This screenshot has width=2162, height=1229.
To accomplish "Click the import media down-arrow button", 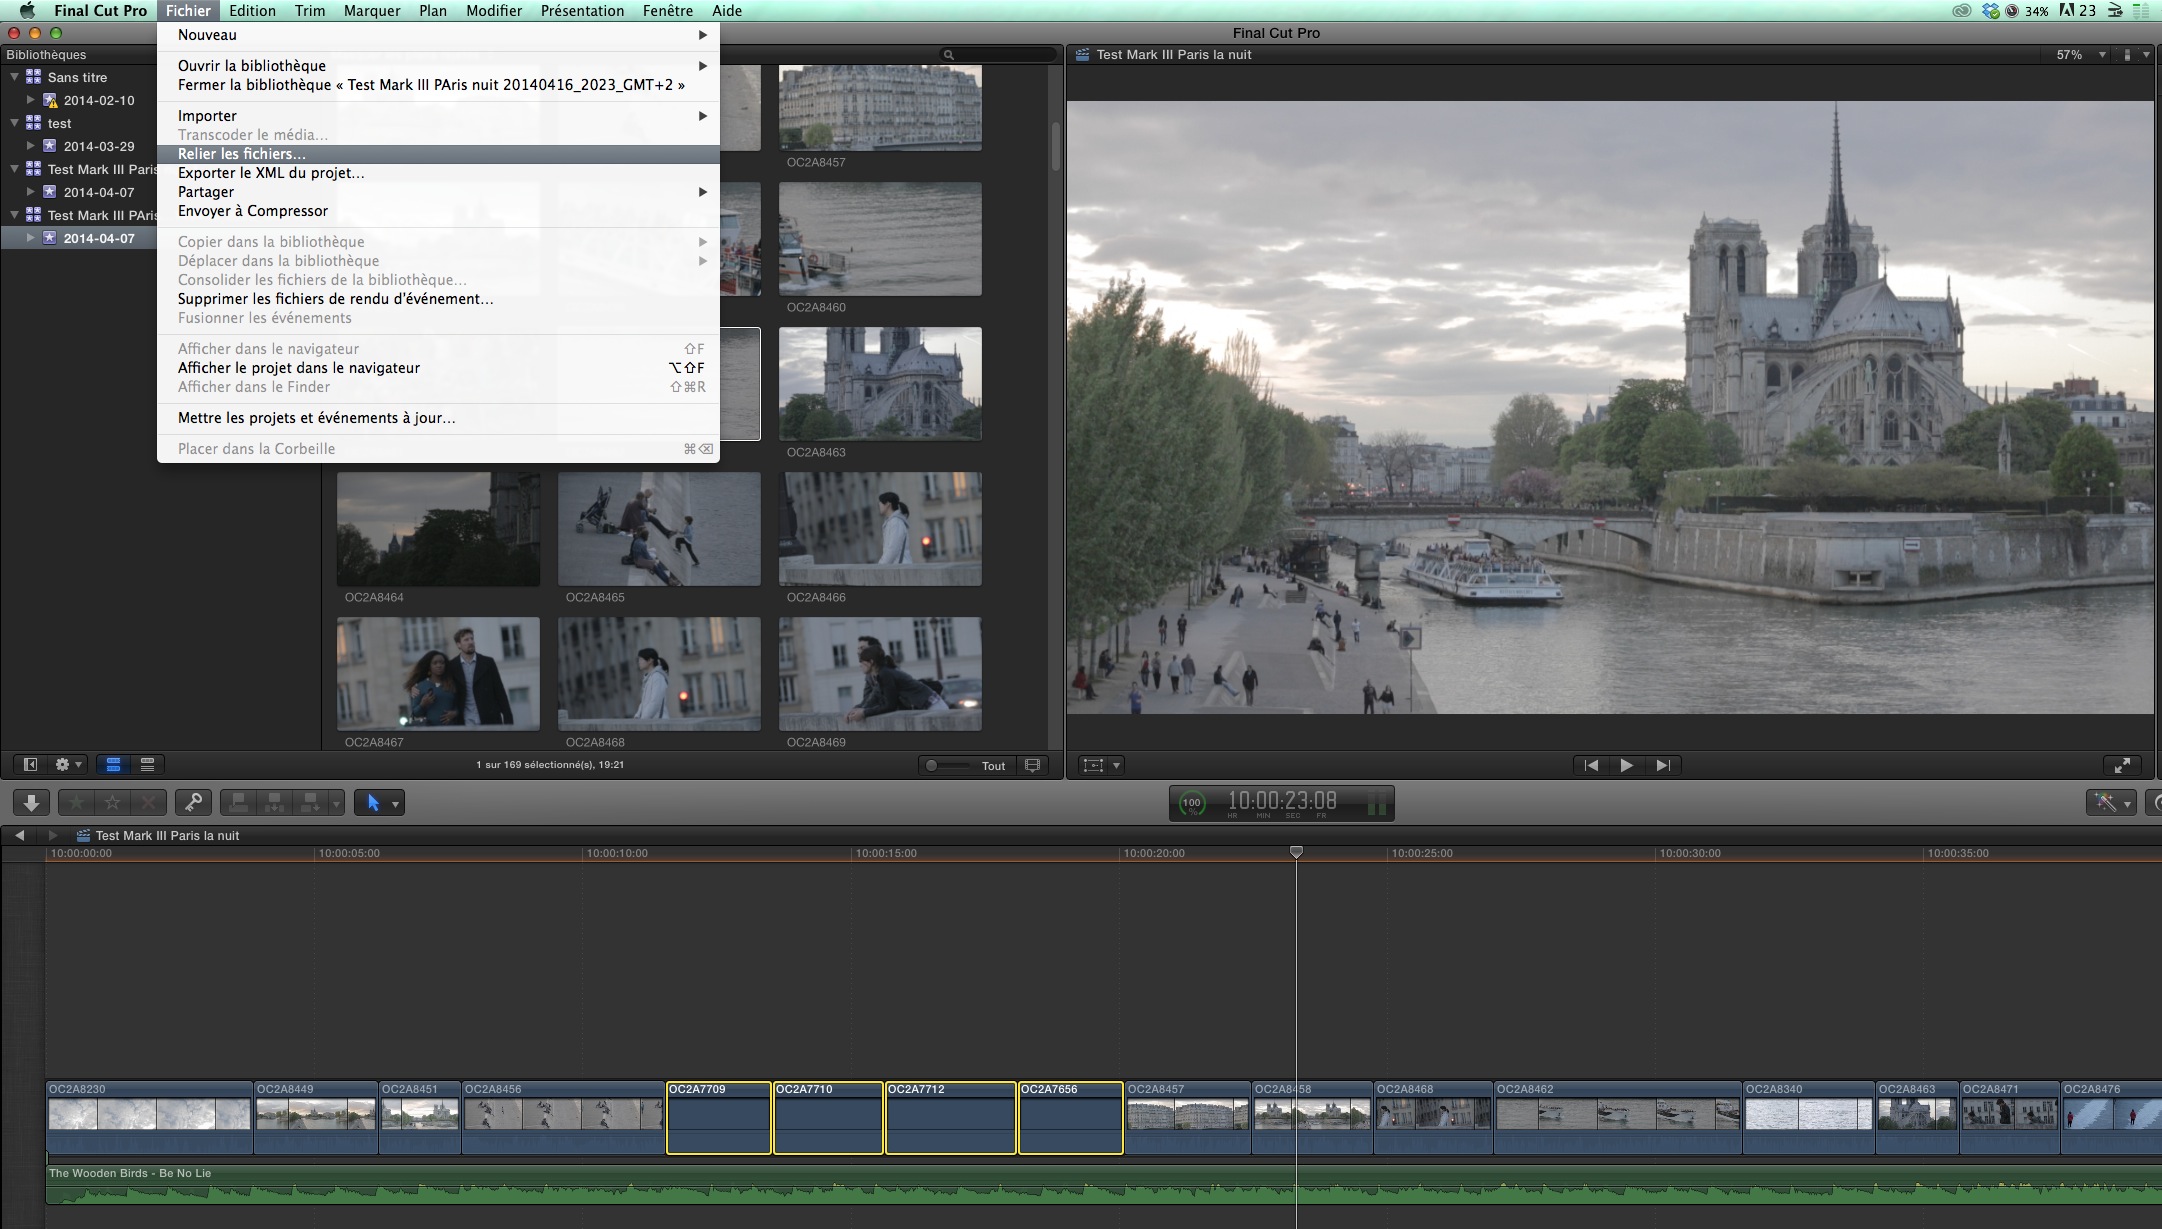I will [31, 803].
